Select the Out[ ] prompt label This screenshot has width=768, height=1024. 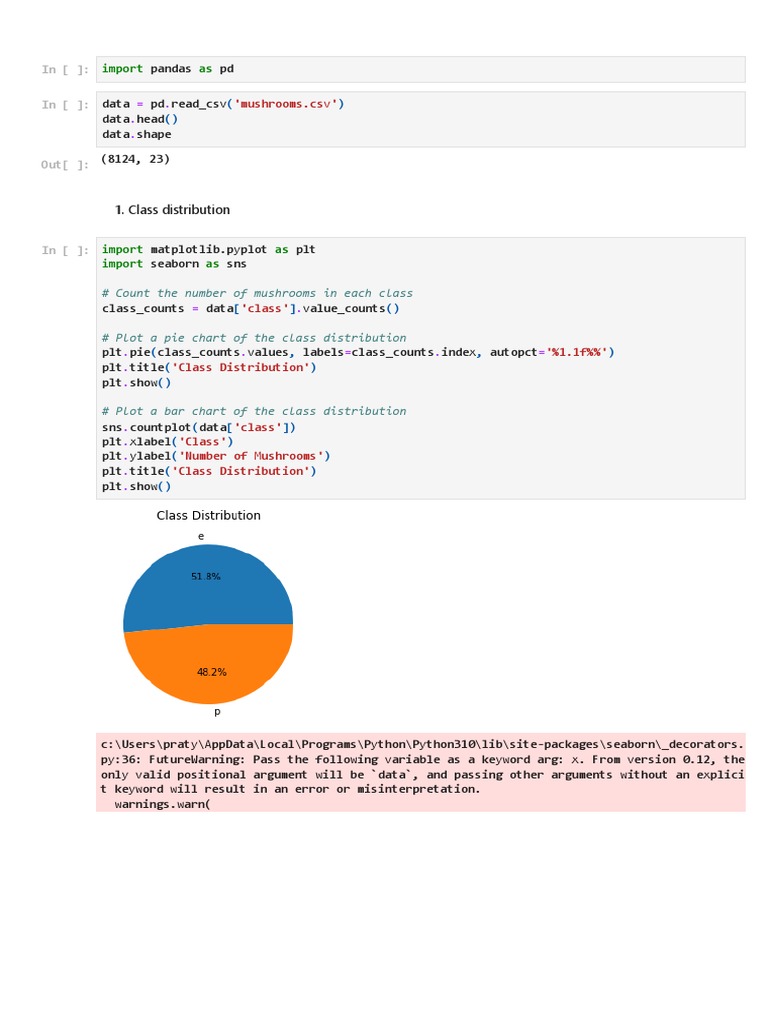click(x=65, y=164)
